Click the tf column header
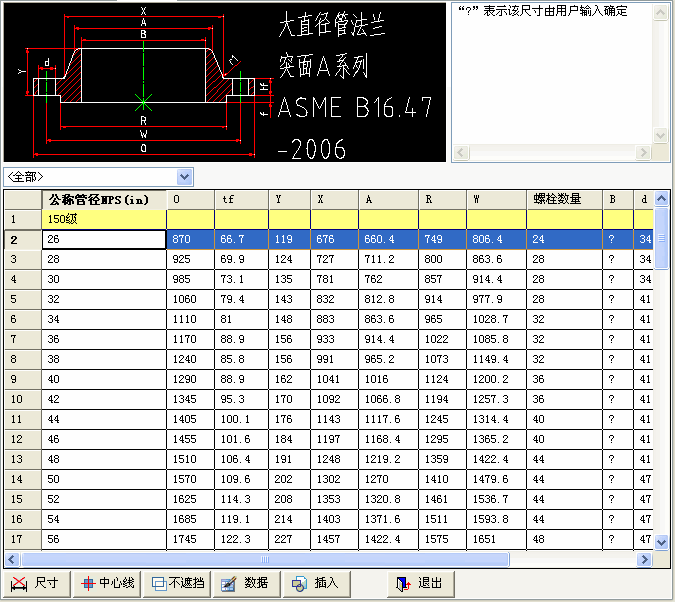Image resolution: width=675 pixels, height=602 pixels. point(241,199)
